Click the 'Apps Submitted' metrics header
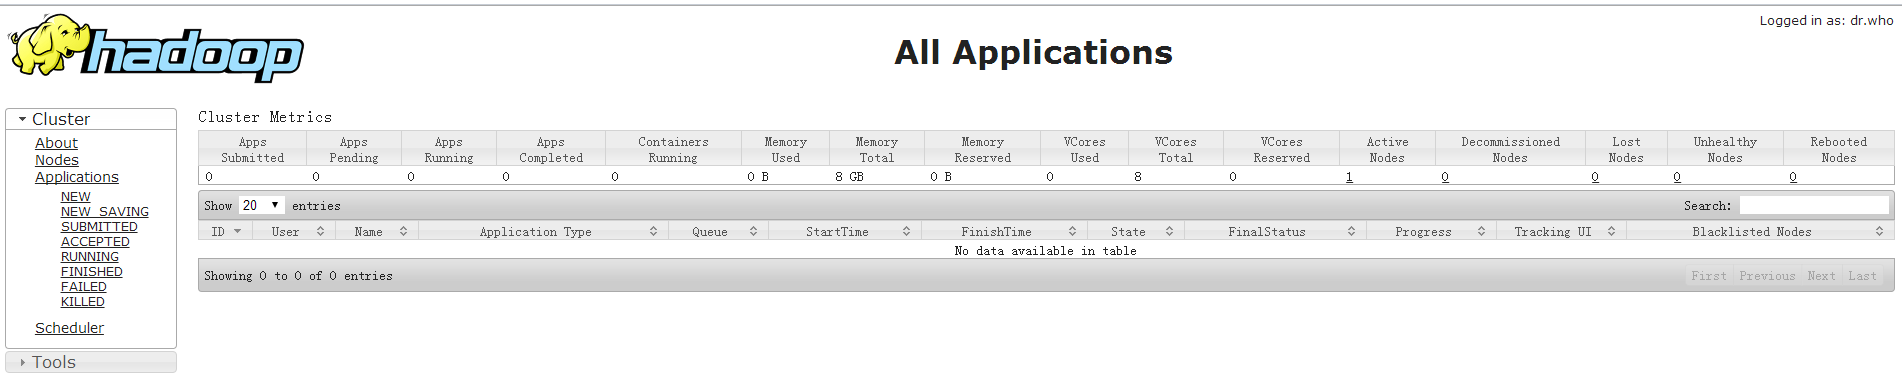This screenshot has width=1902, height=390. (252, 150)
